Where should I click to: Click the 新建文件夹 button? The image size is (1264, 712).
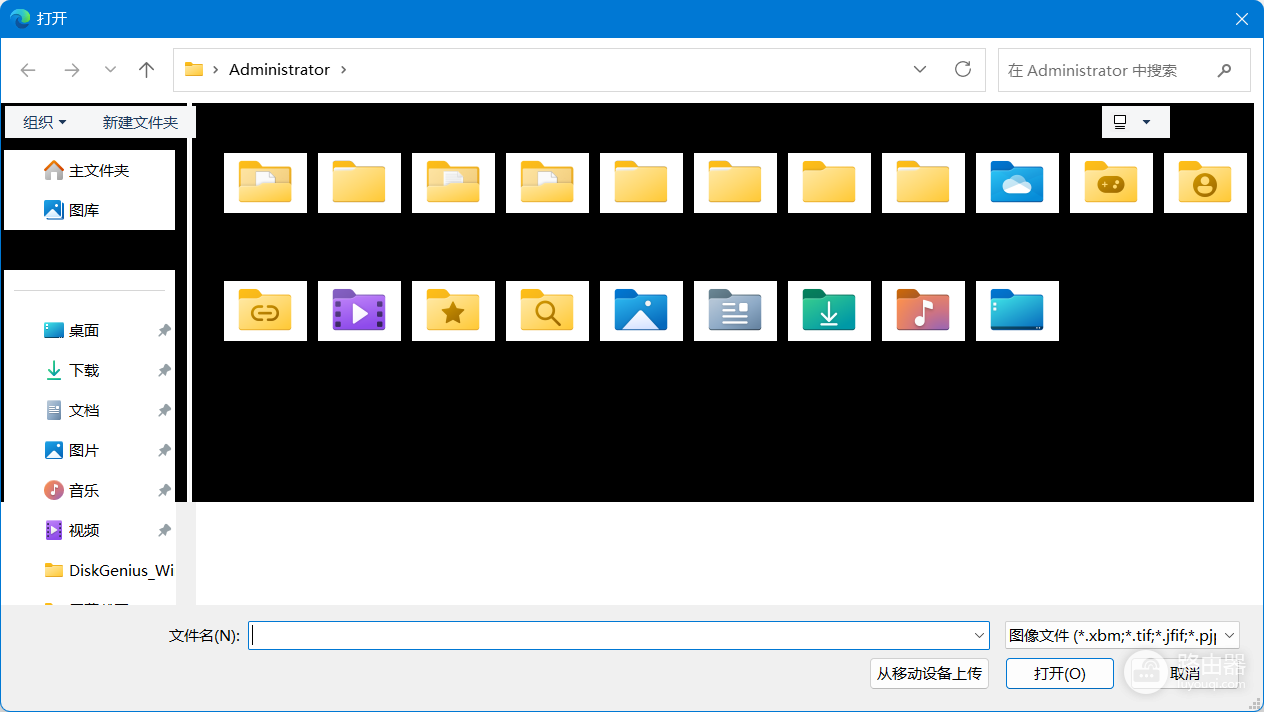[140, 122]
